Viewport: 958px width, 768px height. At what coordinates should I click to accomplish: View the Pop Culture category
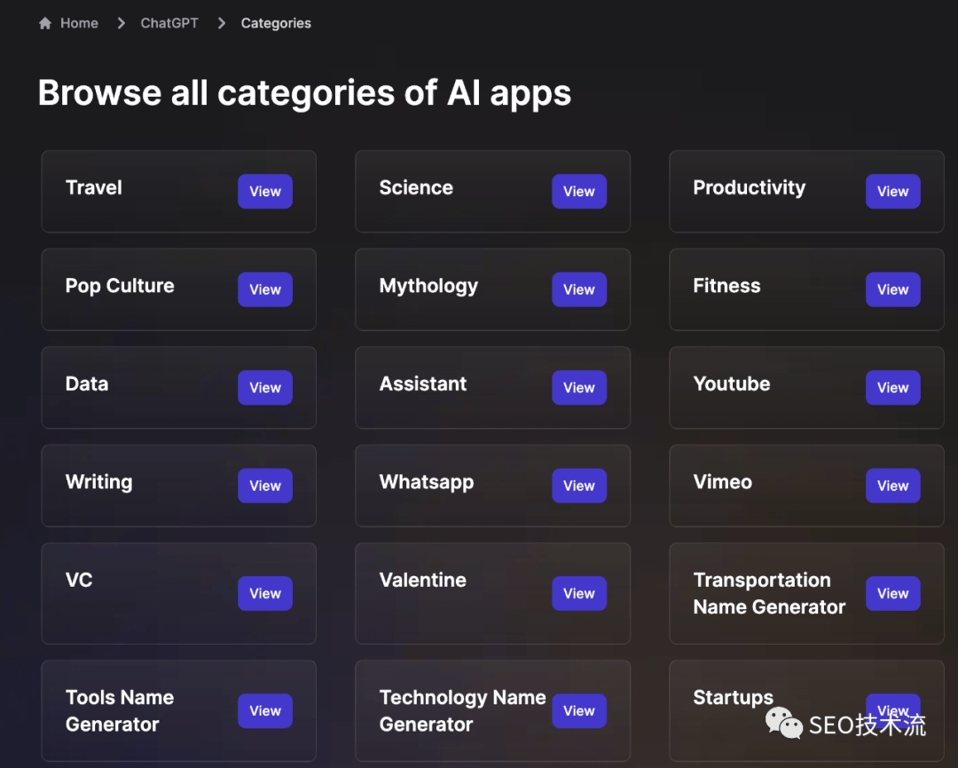(x=265, y=289)
